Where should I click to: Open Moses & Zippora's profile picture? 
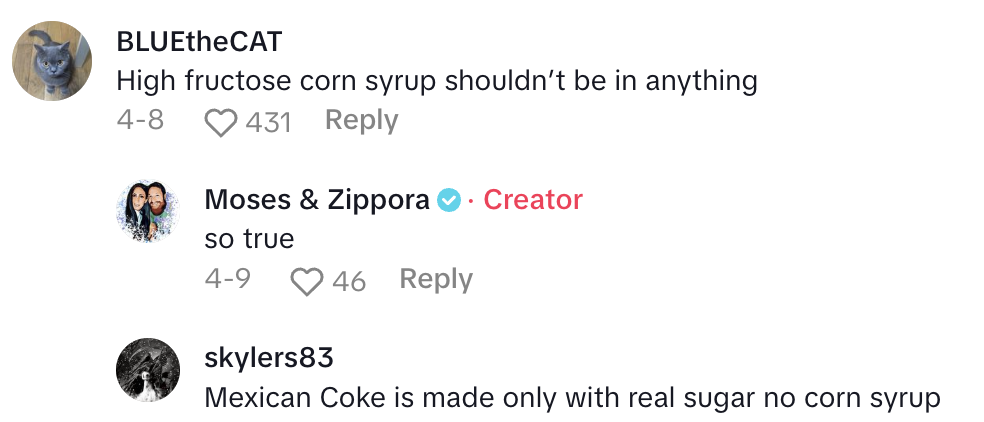tap(148, 212)
